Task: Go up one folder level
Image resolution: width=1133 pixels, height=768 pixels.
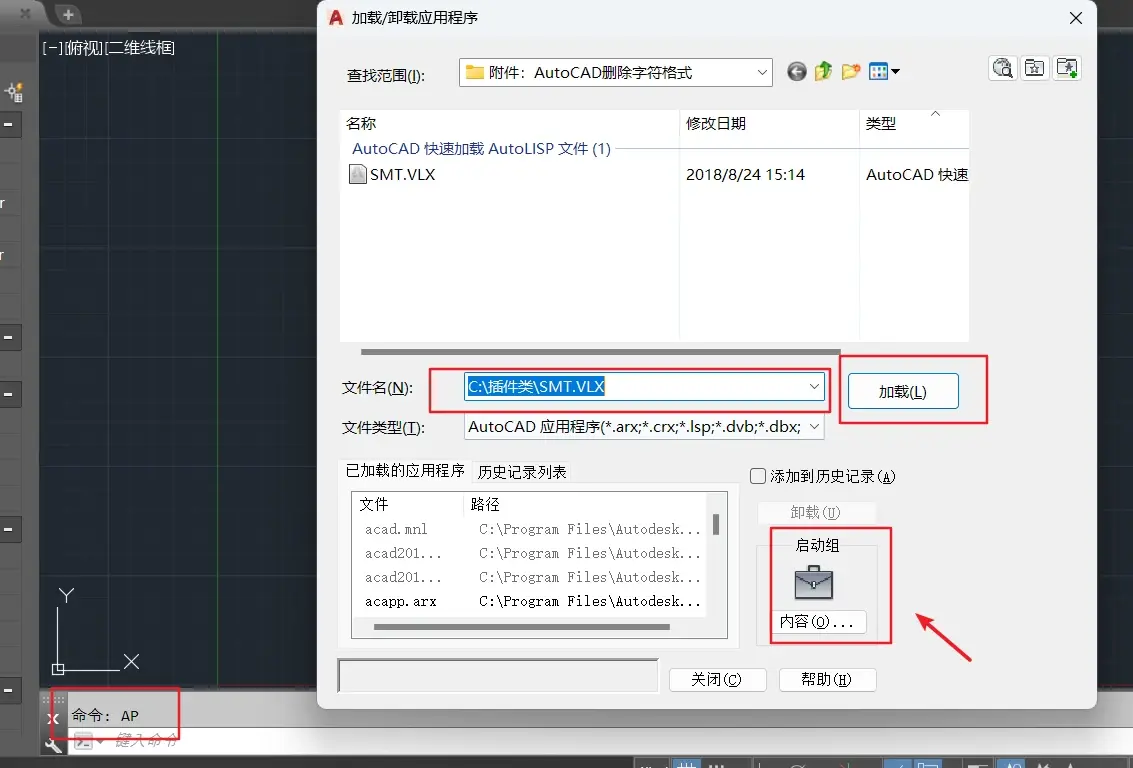Action: [x=824, y=72]
